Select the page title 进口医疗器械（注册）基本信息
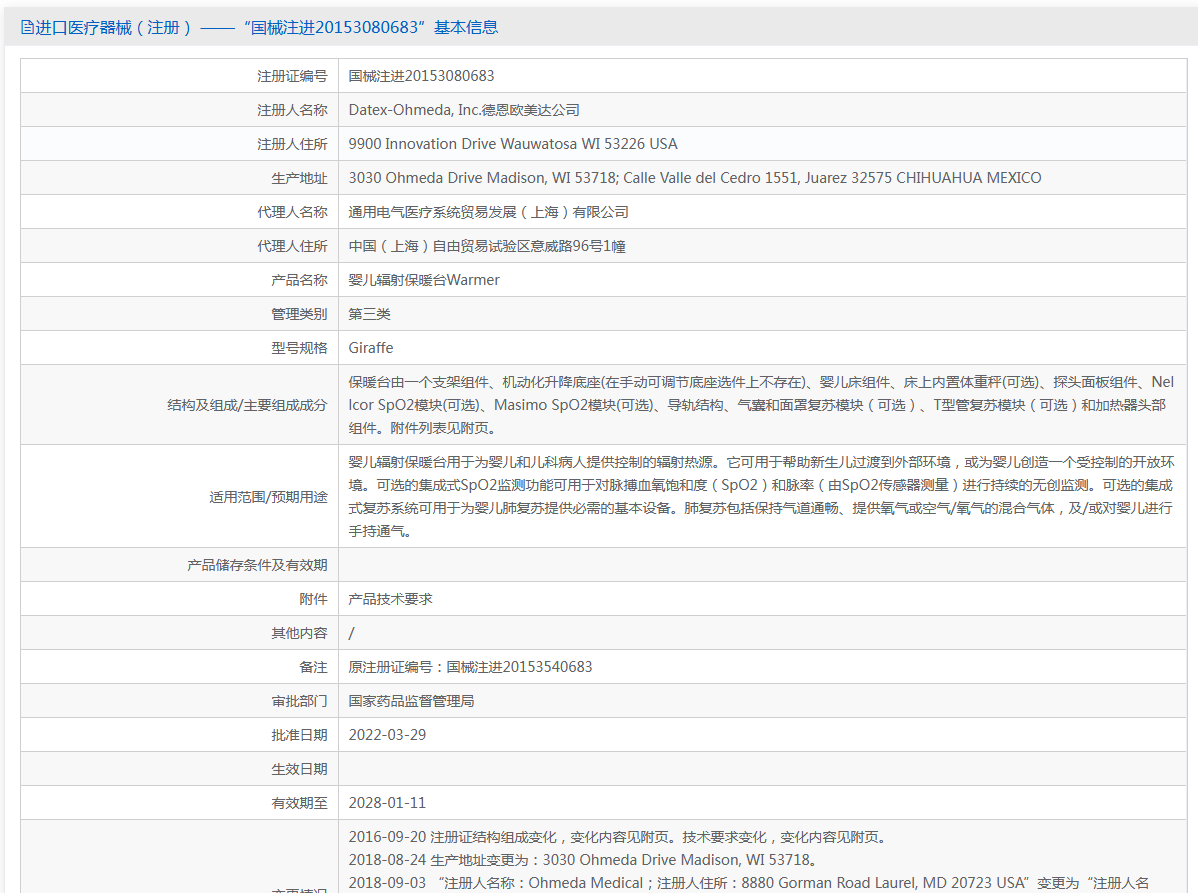 267,28
